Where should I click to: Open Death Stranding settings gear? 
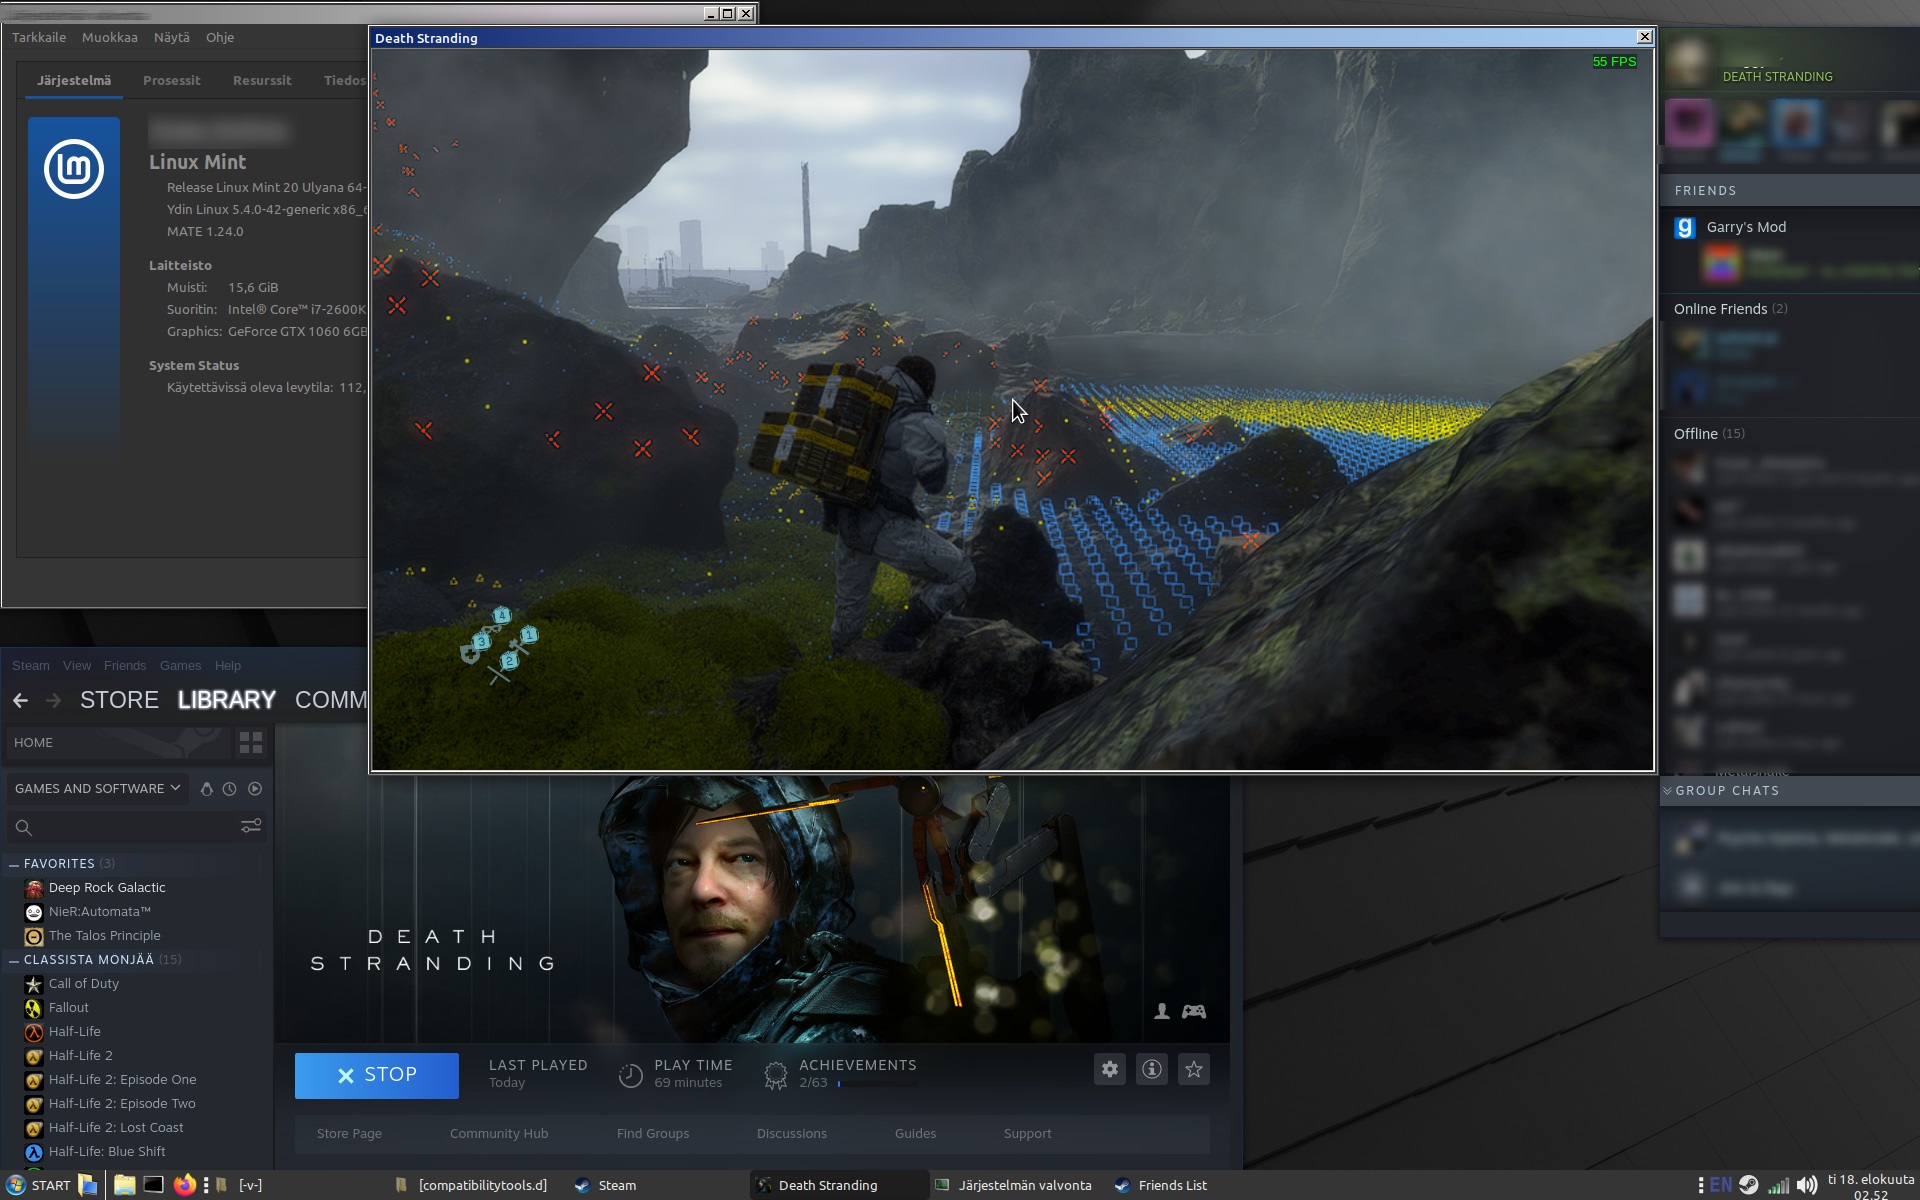coord(1110,1069)
